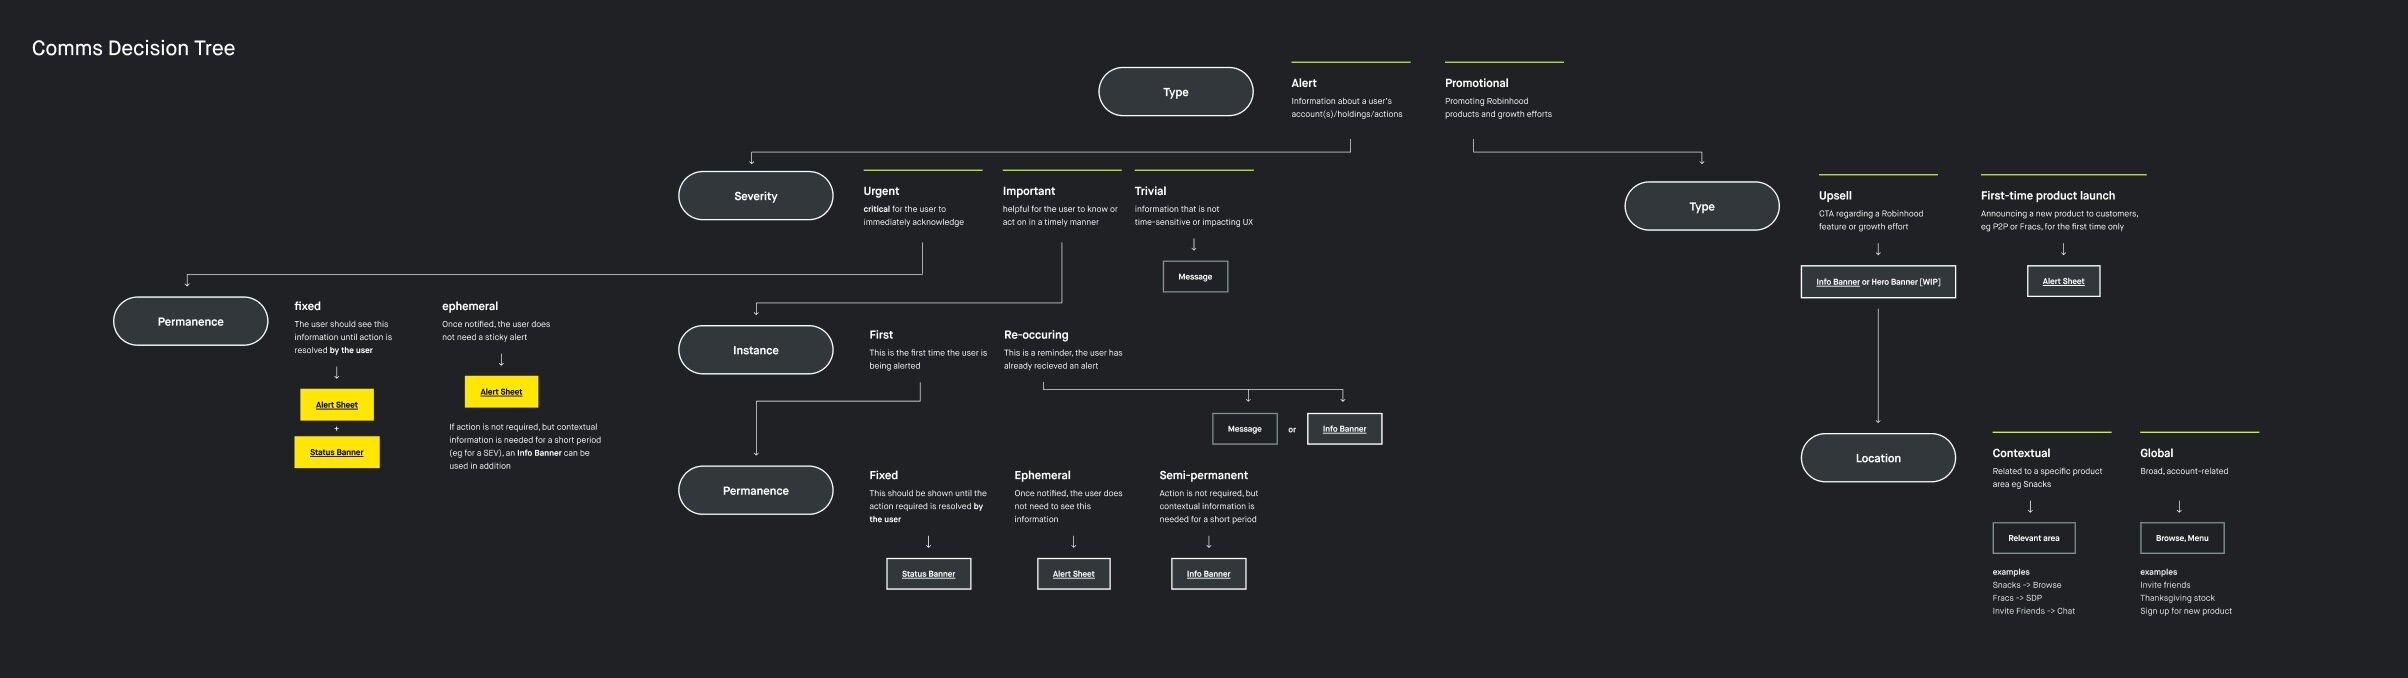Open Alert Sheet between Status Banner and Info Banner
Image resolution: width=2408 pixels, height=678 pixels.
point(1074,574)
